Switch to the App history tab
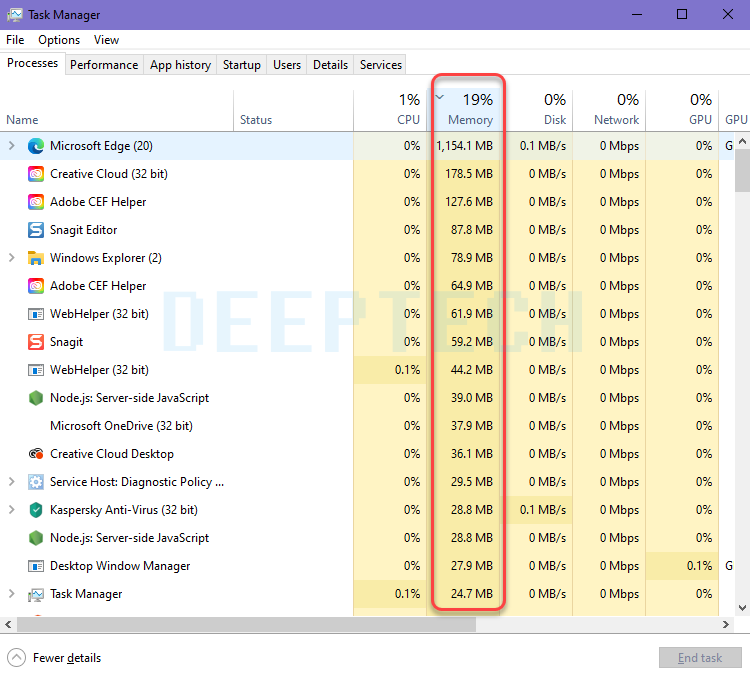This screenshot has height=677, width=750. coord(180,65)
